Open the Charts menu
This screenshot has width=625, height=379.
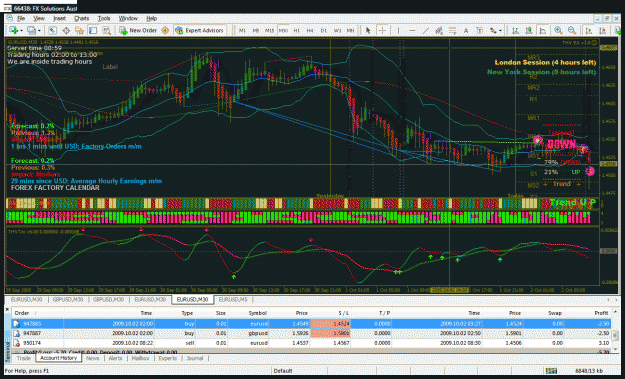coord(81,18)
